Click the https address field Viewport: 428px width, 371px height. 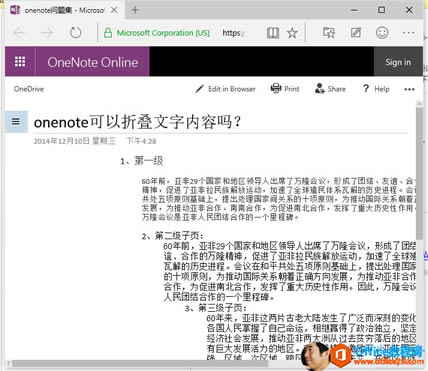[233, 33]
